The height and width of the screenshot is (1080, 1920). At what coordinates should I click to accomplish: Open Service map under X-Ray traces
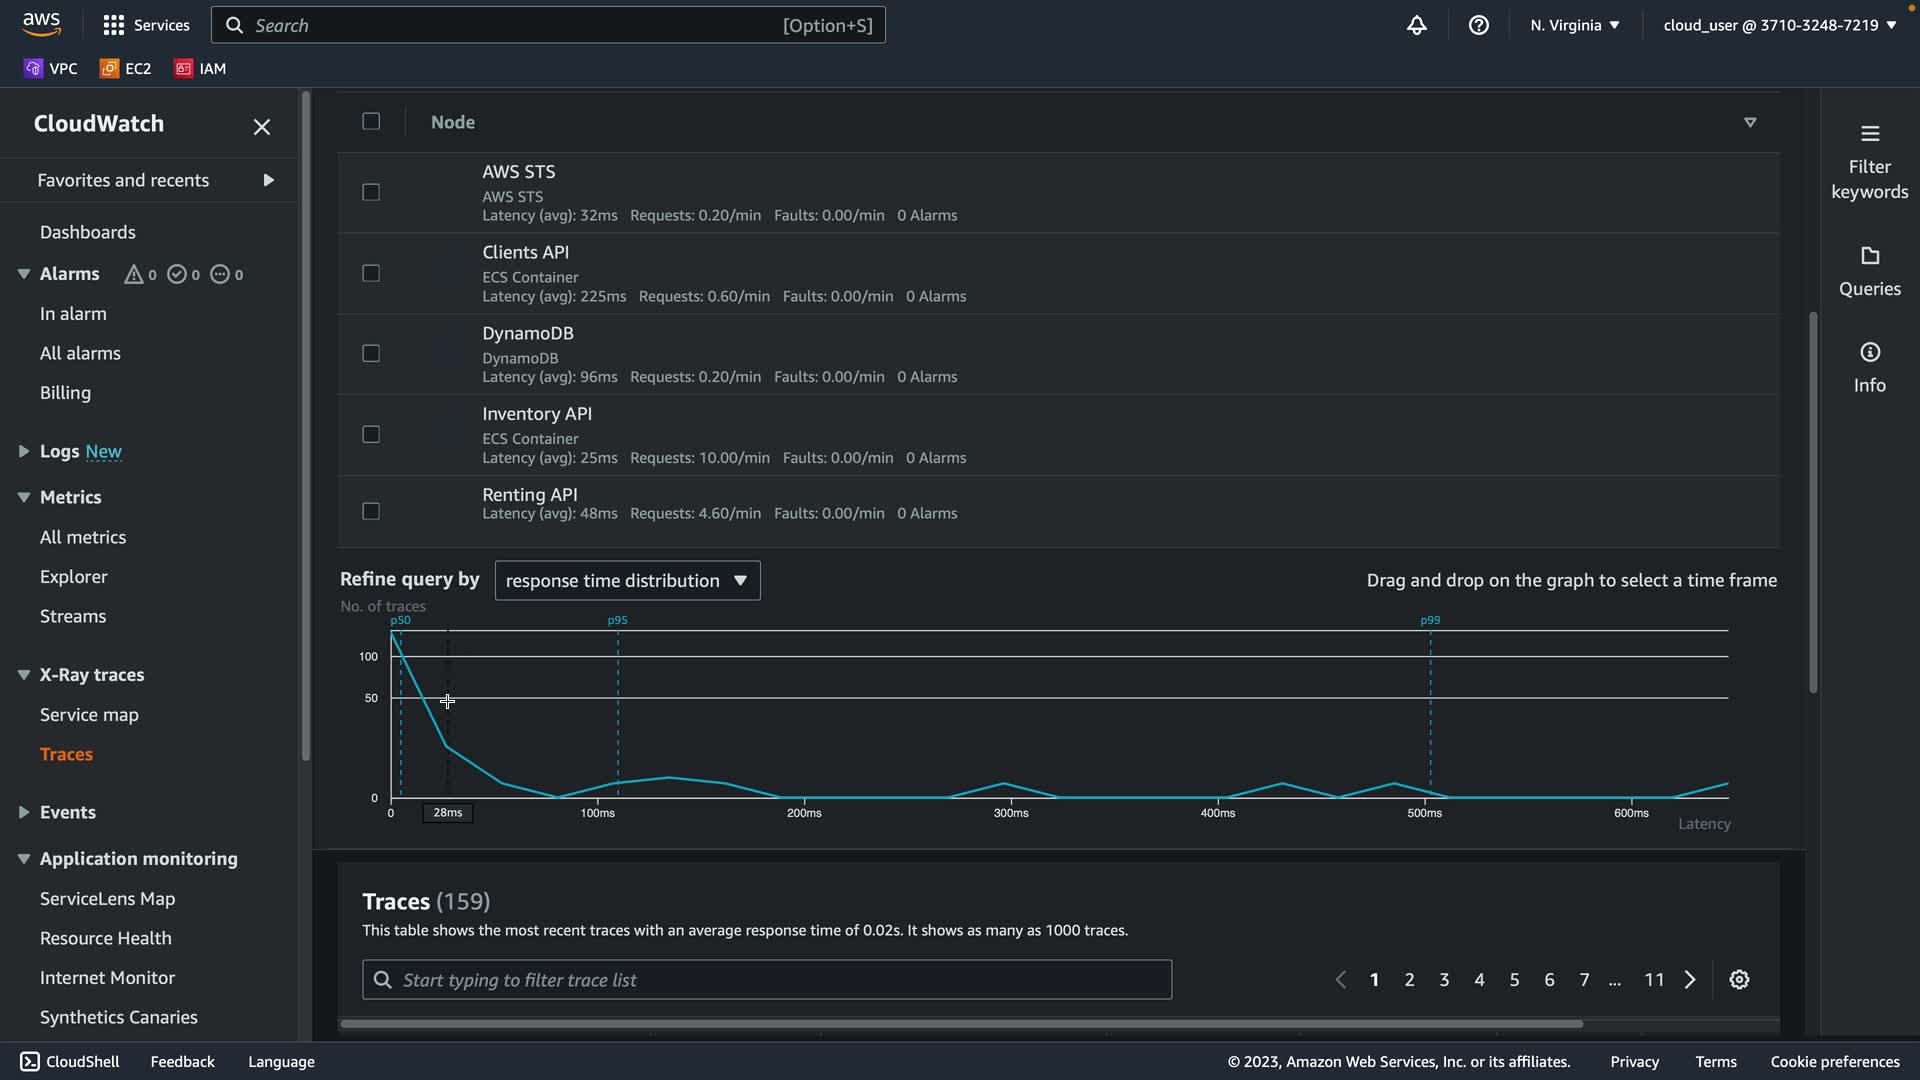tap(89, 714)
